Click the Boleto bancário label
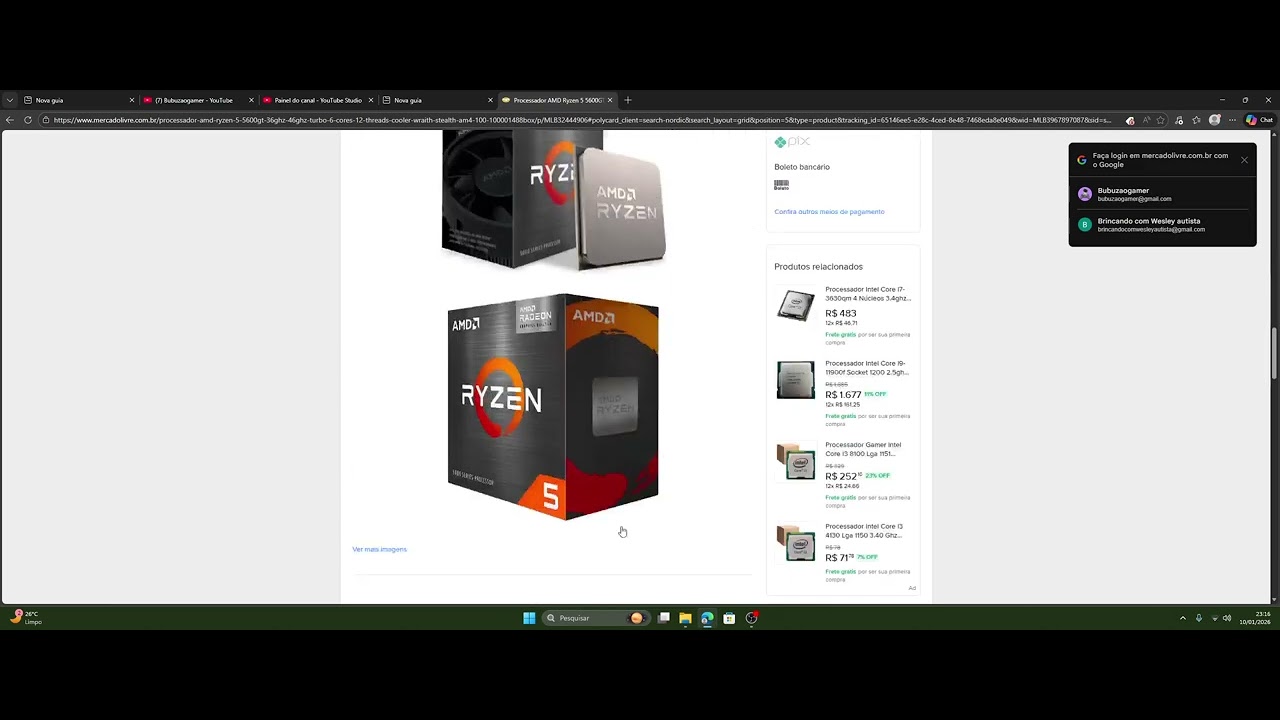Viewport: 1280px width, 720px height. (x=802, y=167)
